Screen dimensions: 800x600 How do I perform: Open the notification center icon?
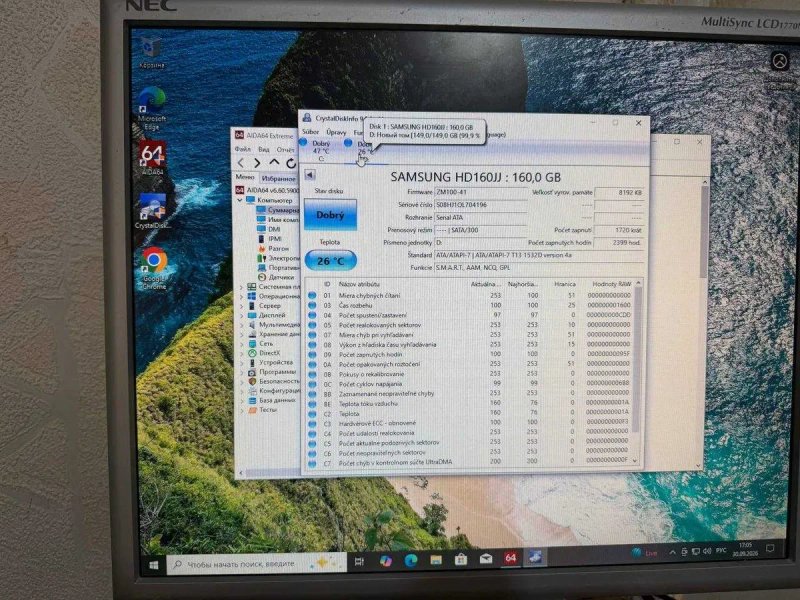[770, 549]
